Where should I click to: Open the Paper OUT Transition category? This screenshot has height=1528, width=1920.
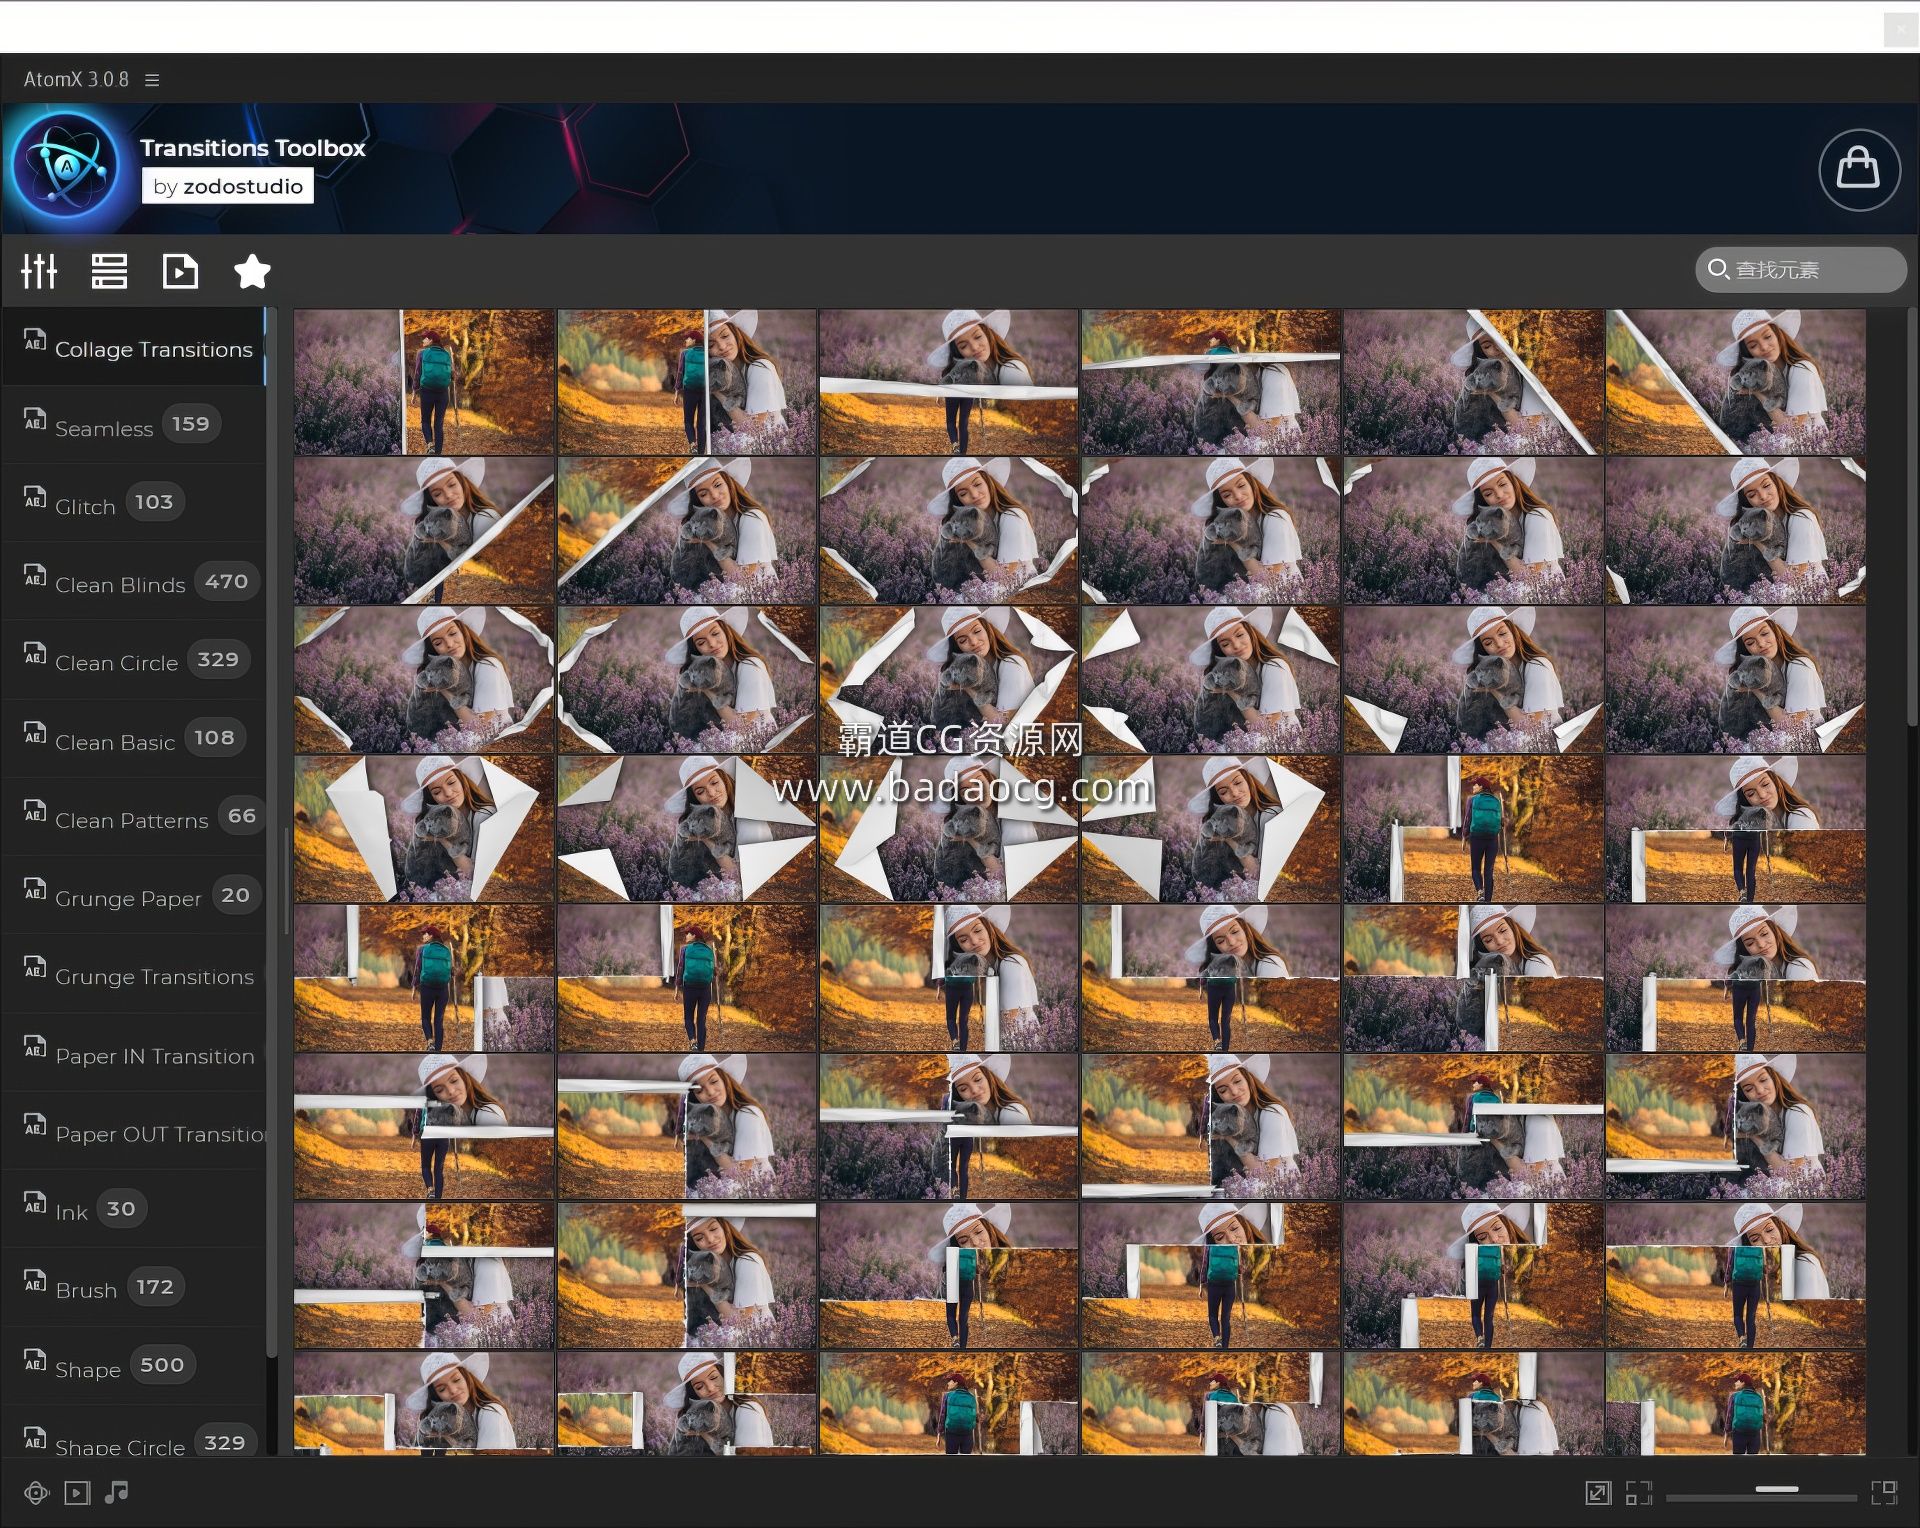[x=134, y=1131]
